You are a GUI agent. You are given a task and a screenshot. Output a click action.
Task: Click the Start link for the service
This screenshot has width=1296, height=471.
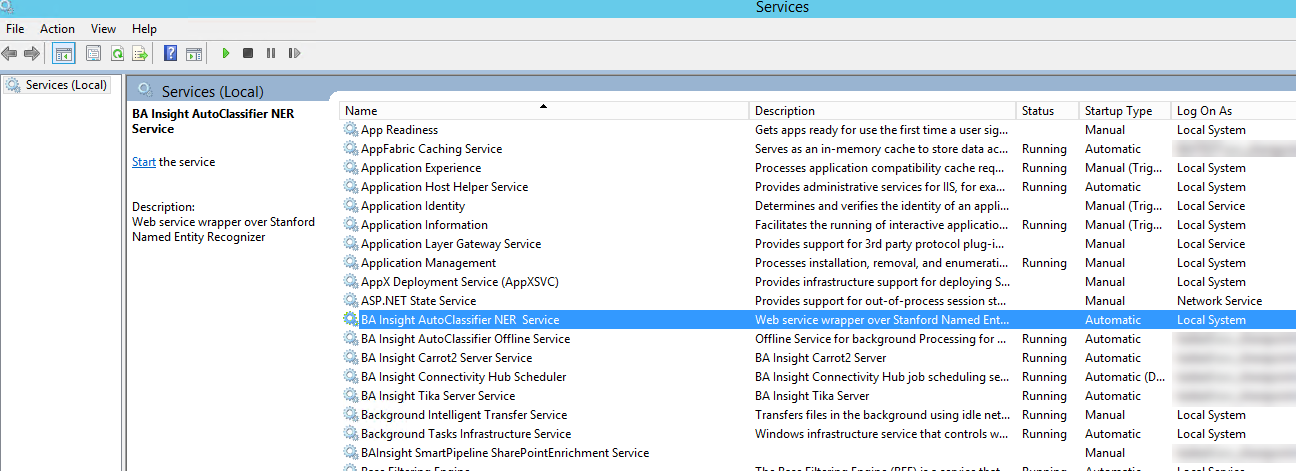click(143, 162)
